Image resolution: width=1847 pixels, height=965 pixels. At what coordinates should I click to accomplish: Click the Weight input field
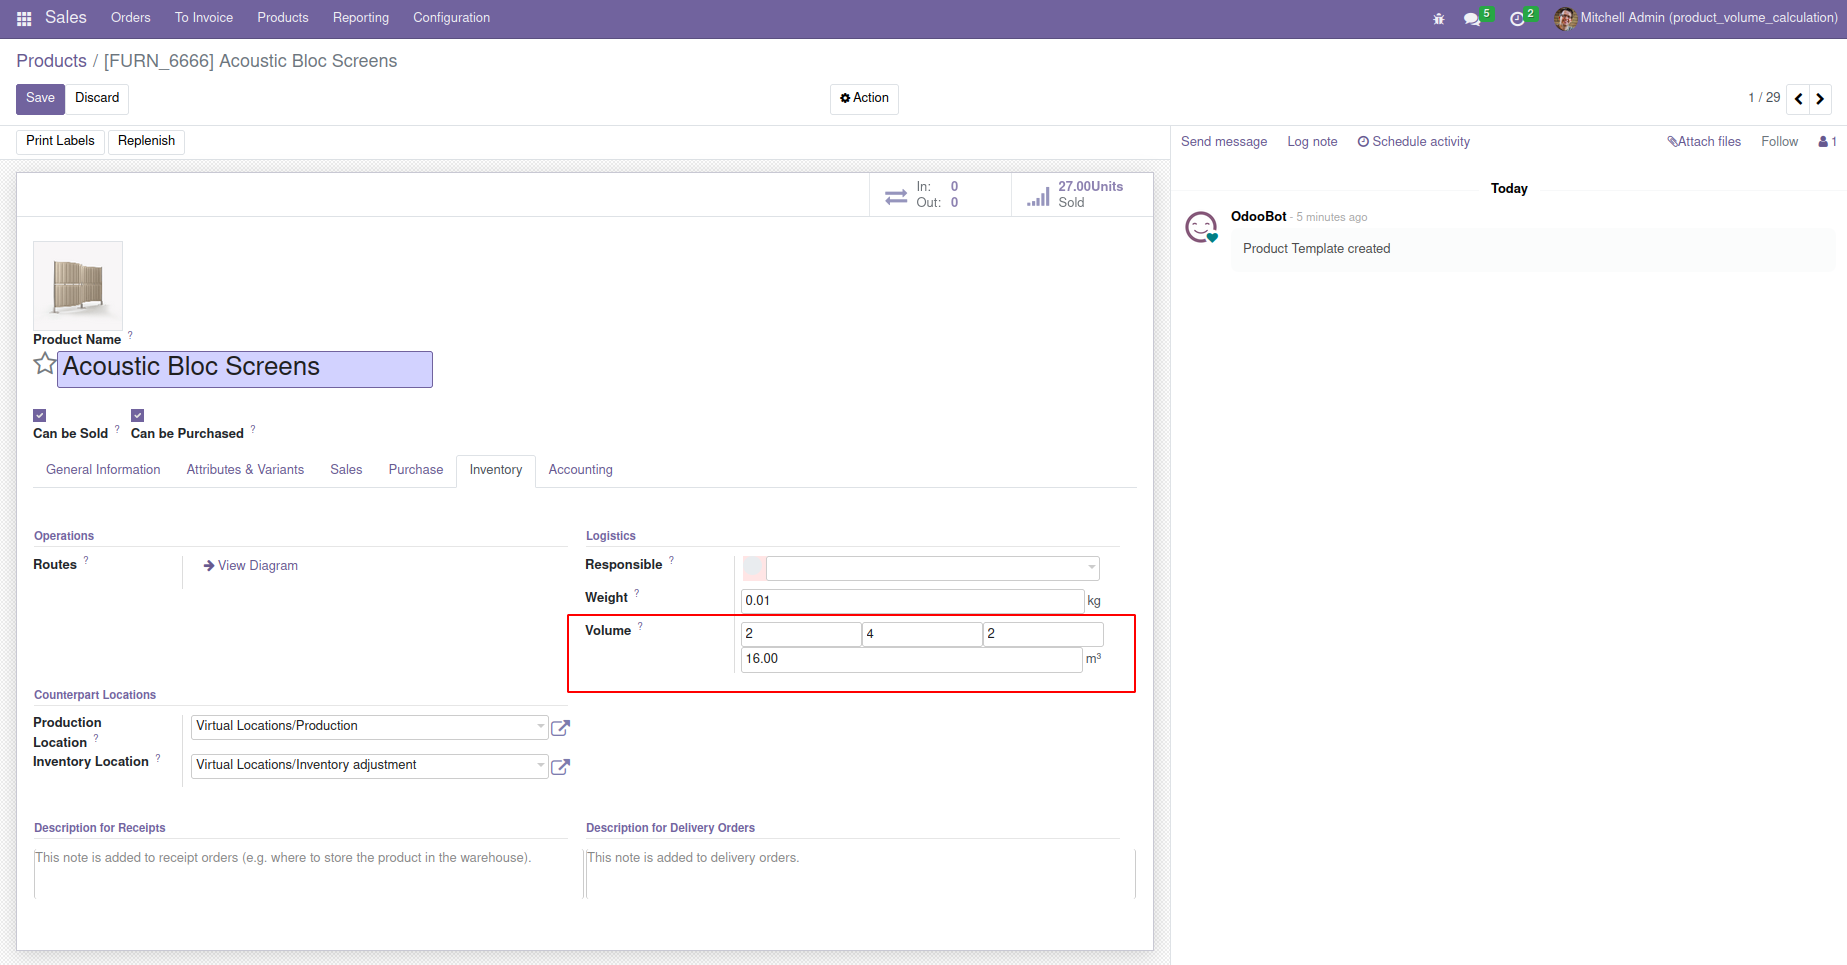coord(912,600)
